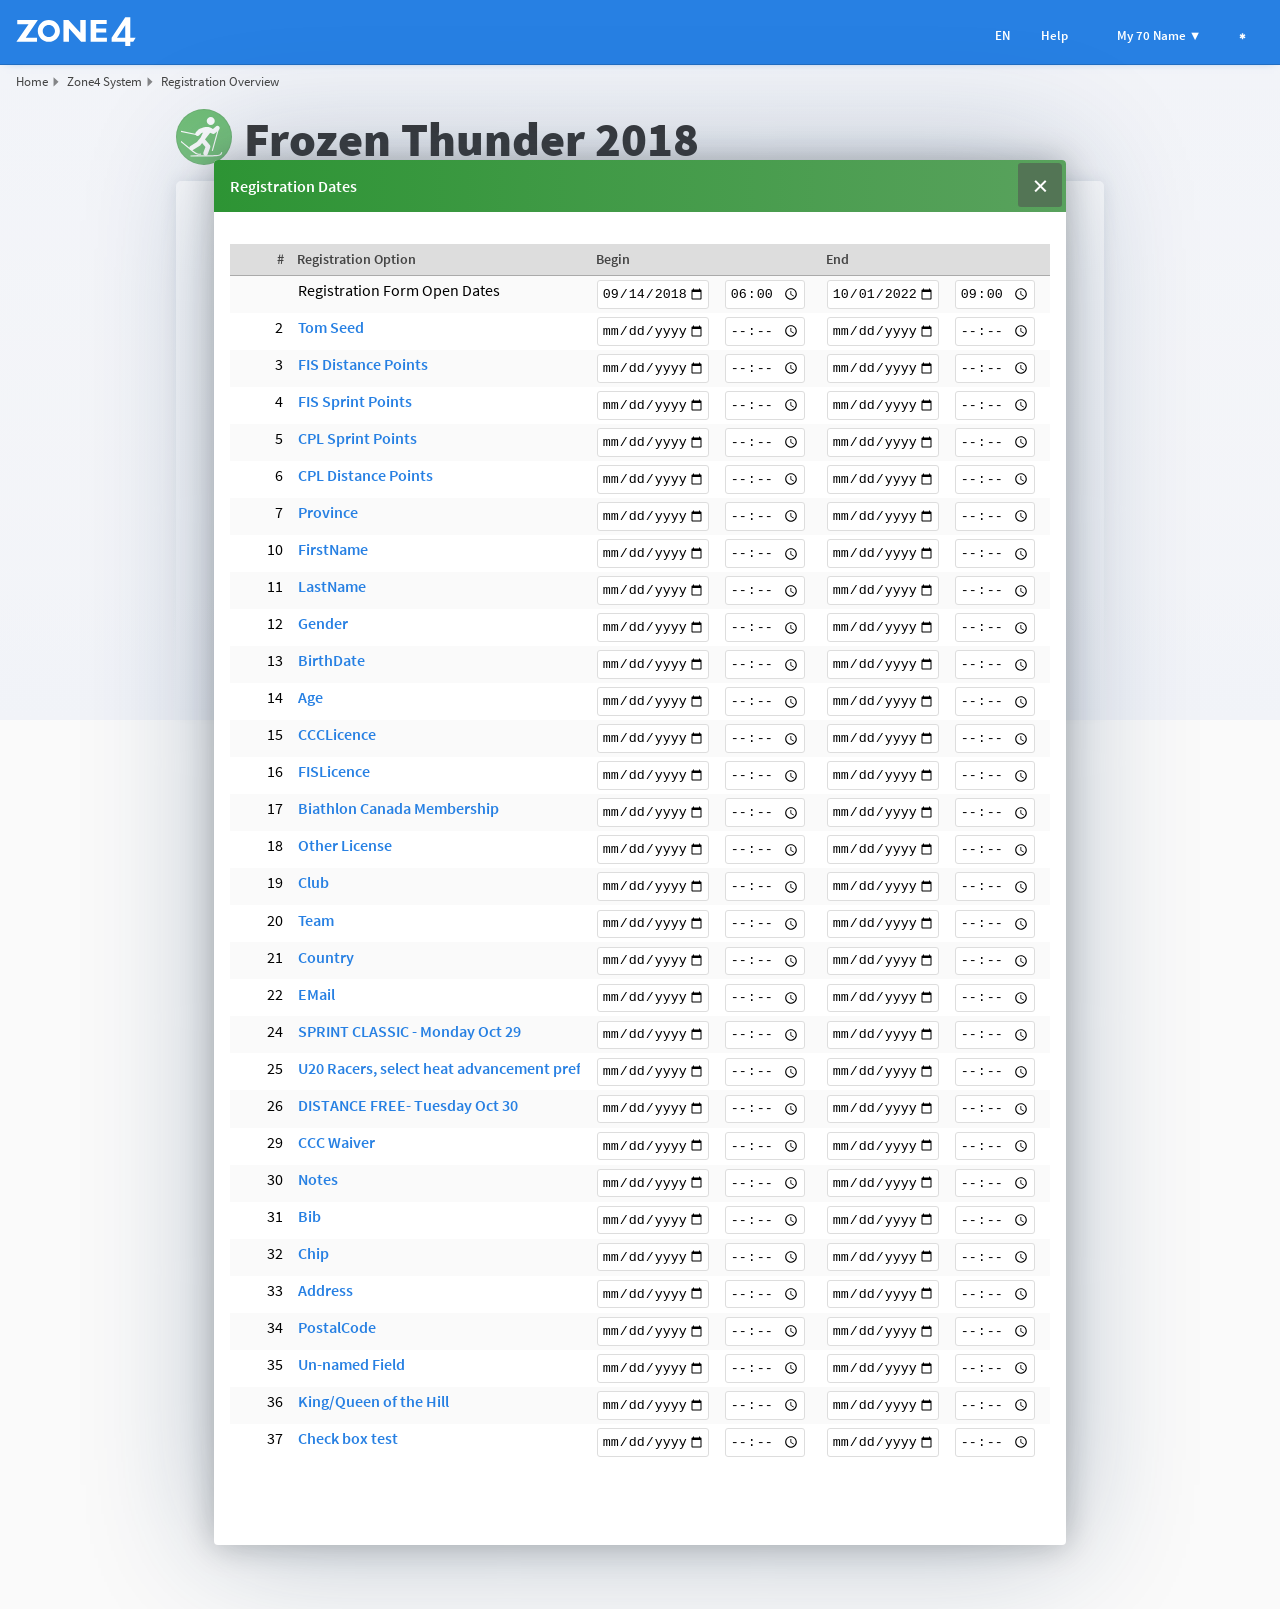This screenshot has width=1280, height=1609.
Task: Open Biathlon Canada Membership option
Action: [x=398, y=809]
